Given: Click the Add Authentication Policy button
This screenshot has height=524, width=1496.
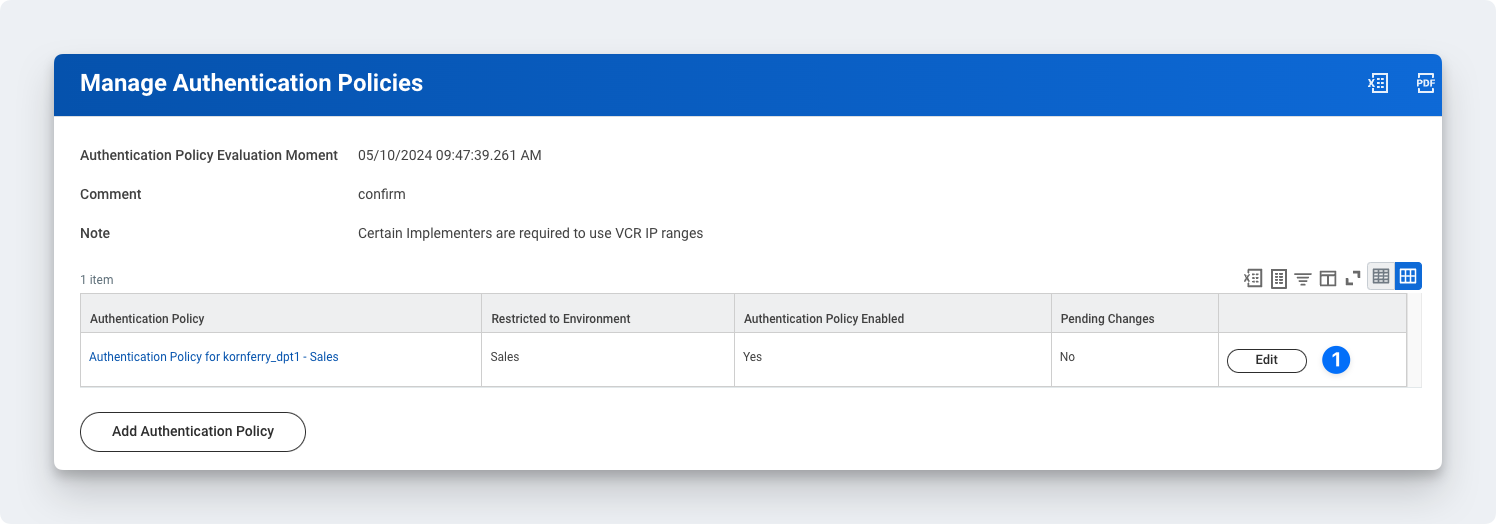Looking at the screenshot, I should tap(193, 431).
